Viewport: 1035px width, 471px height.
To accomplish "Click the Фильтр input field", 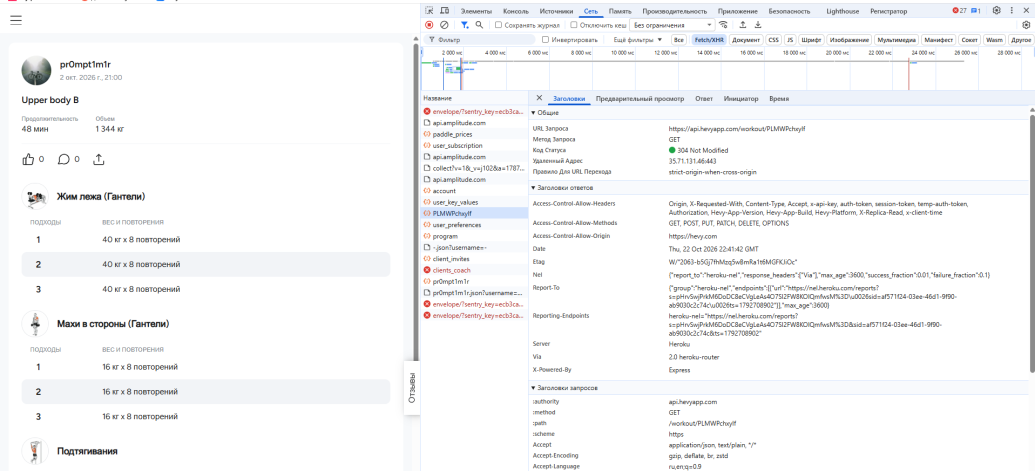I will coord(481,40).
